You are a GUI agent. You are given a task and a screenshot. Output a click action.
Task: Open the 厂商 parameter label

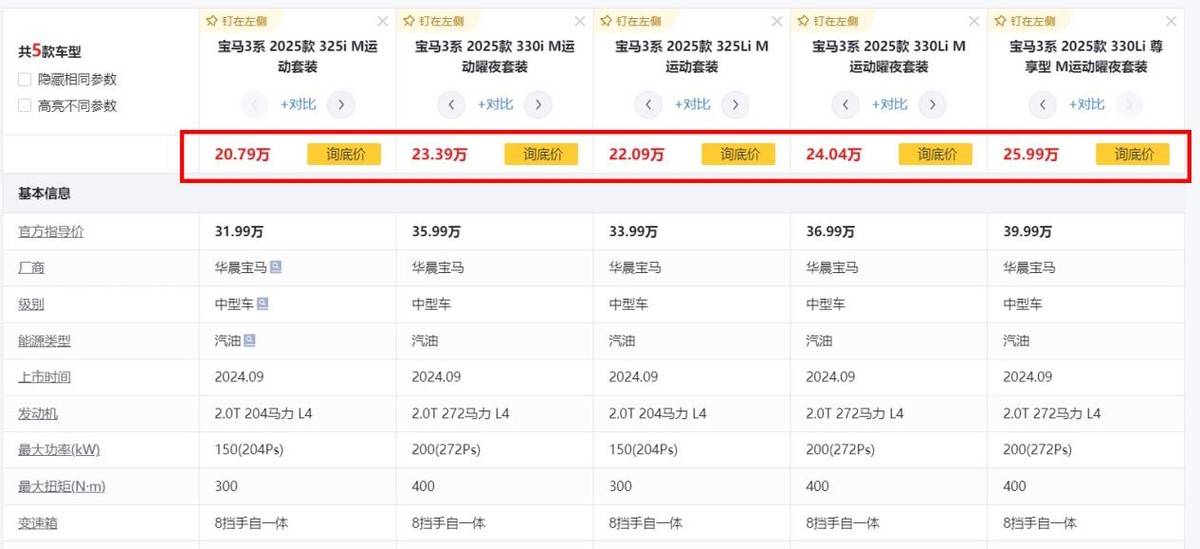(x=31, y=268)
